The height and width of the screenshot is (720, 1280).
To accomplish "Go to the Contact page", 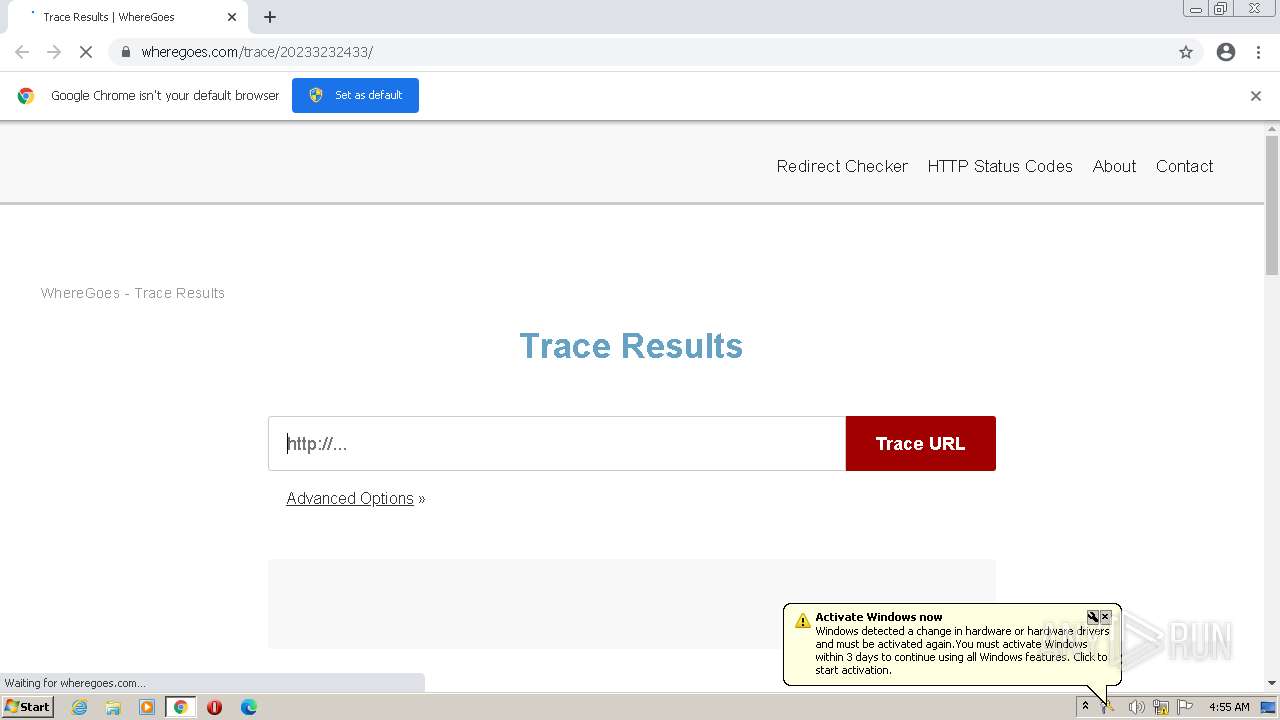I will pyautogui.click(x=1184, y=166).
